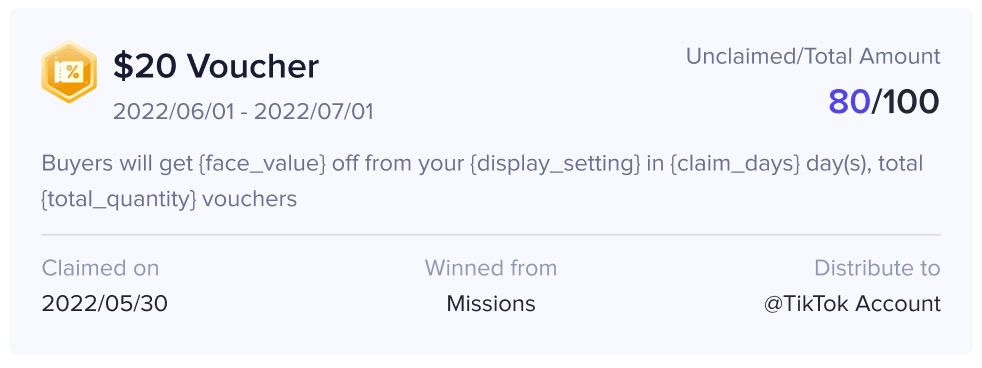Click the Winned from label
Screen dimensions: 982x368
coord(491,268)
